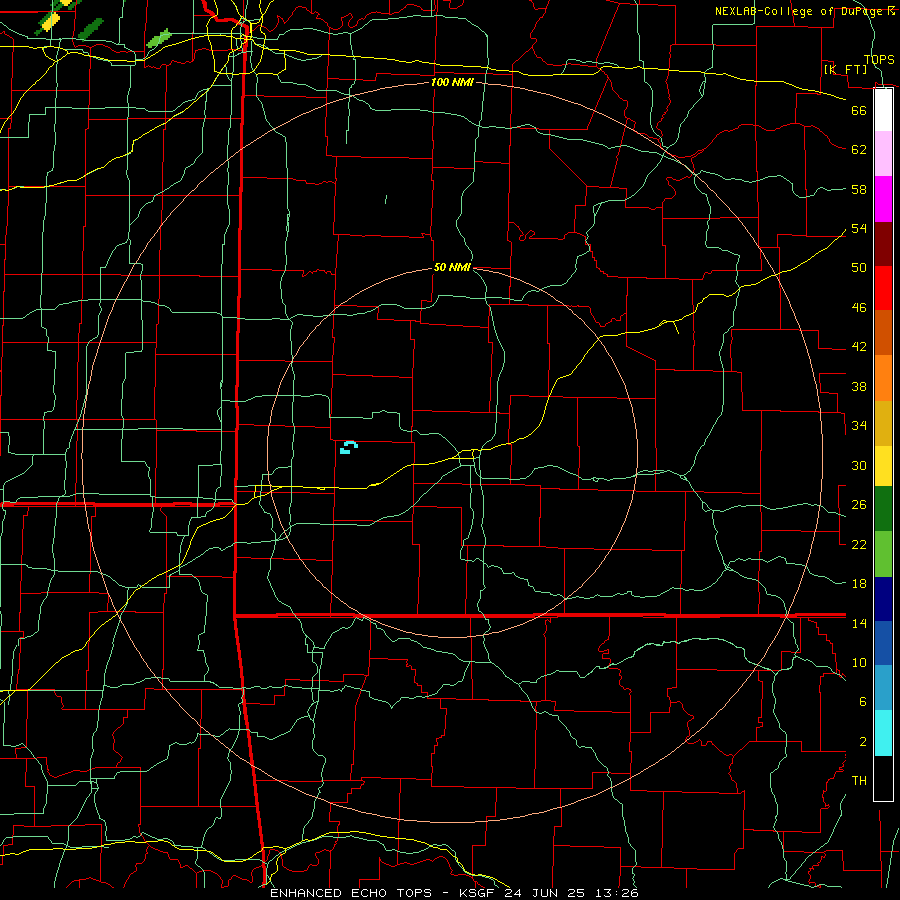Click the black TH threshold swatch
Viewport: 900px width, 900px height.
[x=883, y=778]
